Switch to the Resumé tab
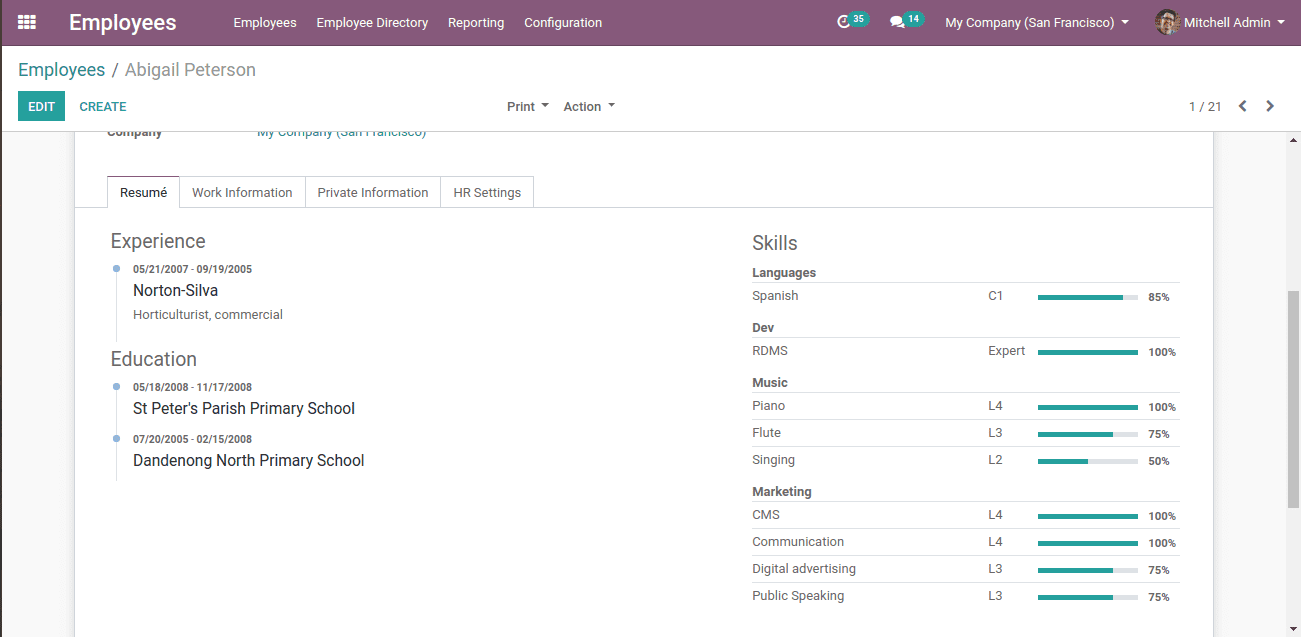 point(143,192)
